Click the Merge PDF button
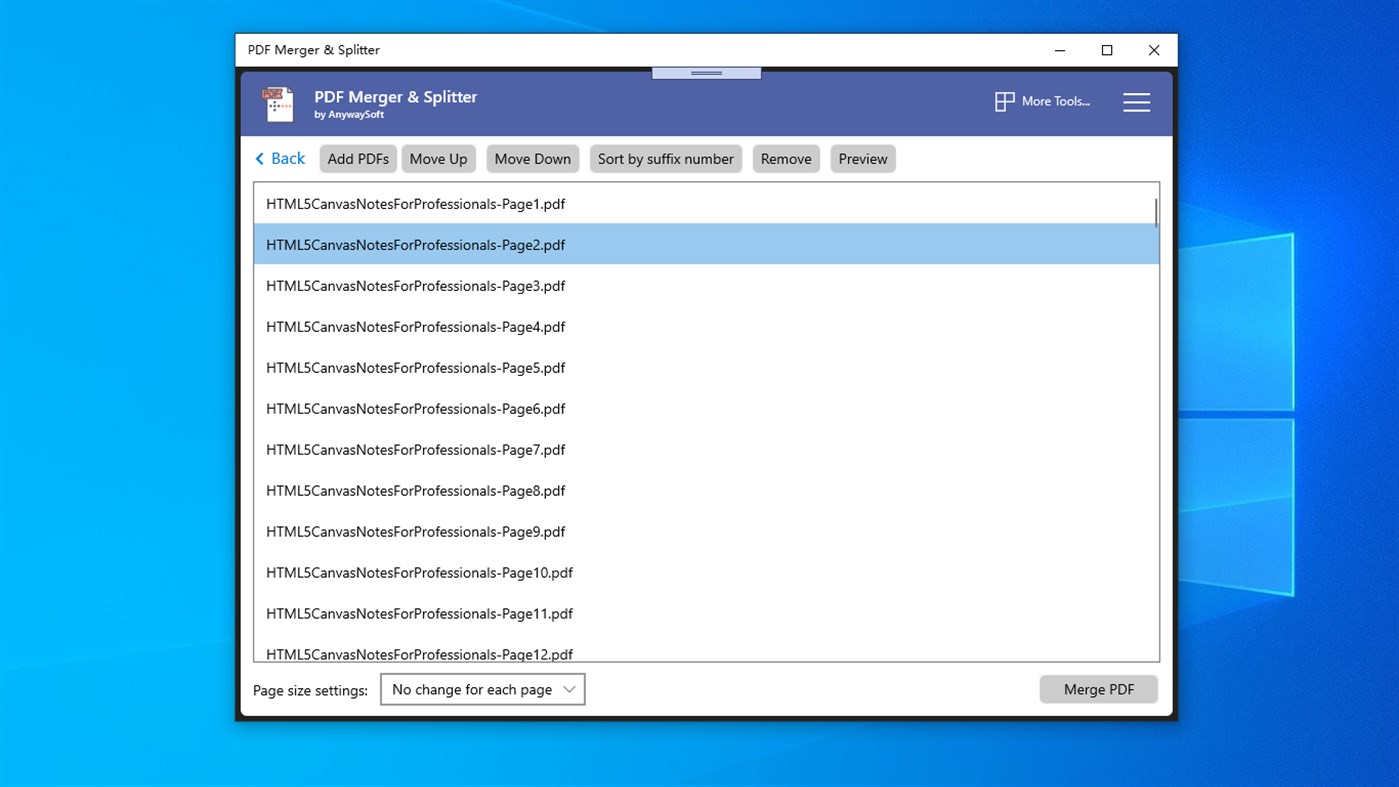Viewport: 1399px width, 787px height. (x=1098, y=689)
